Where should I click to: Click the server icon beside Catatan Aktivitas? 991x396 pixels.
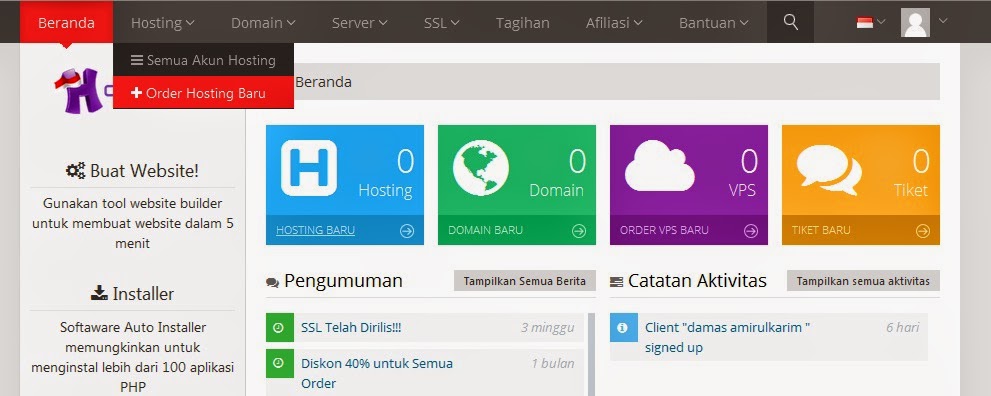tap(616, 282)
